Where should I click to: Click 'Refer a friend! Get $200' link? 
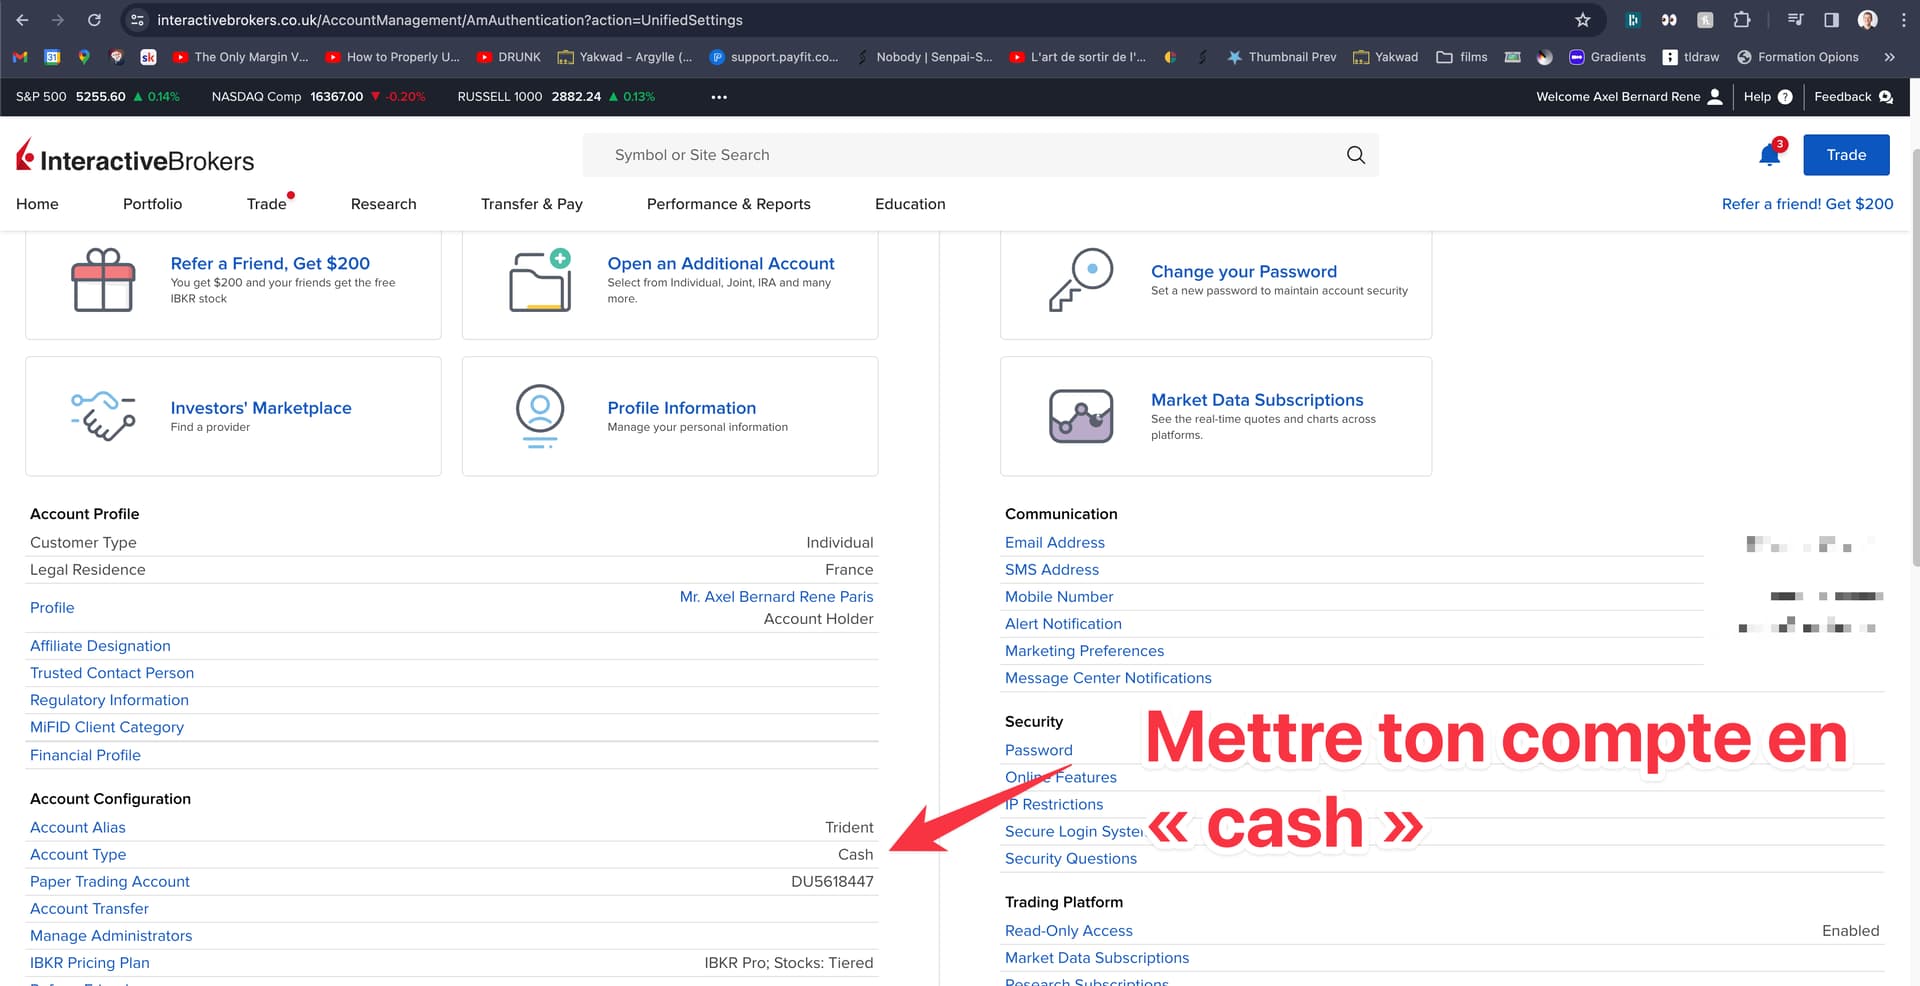click(1807, 204)
